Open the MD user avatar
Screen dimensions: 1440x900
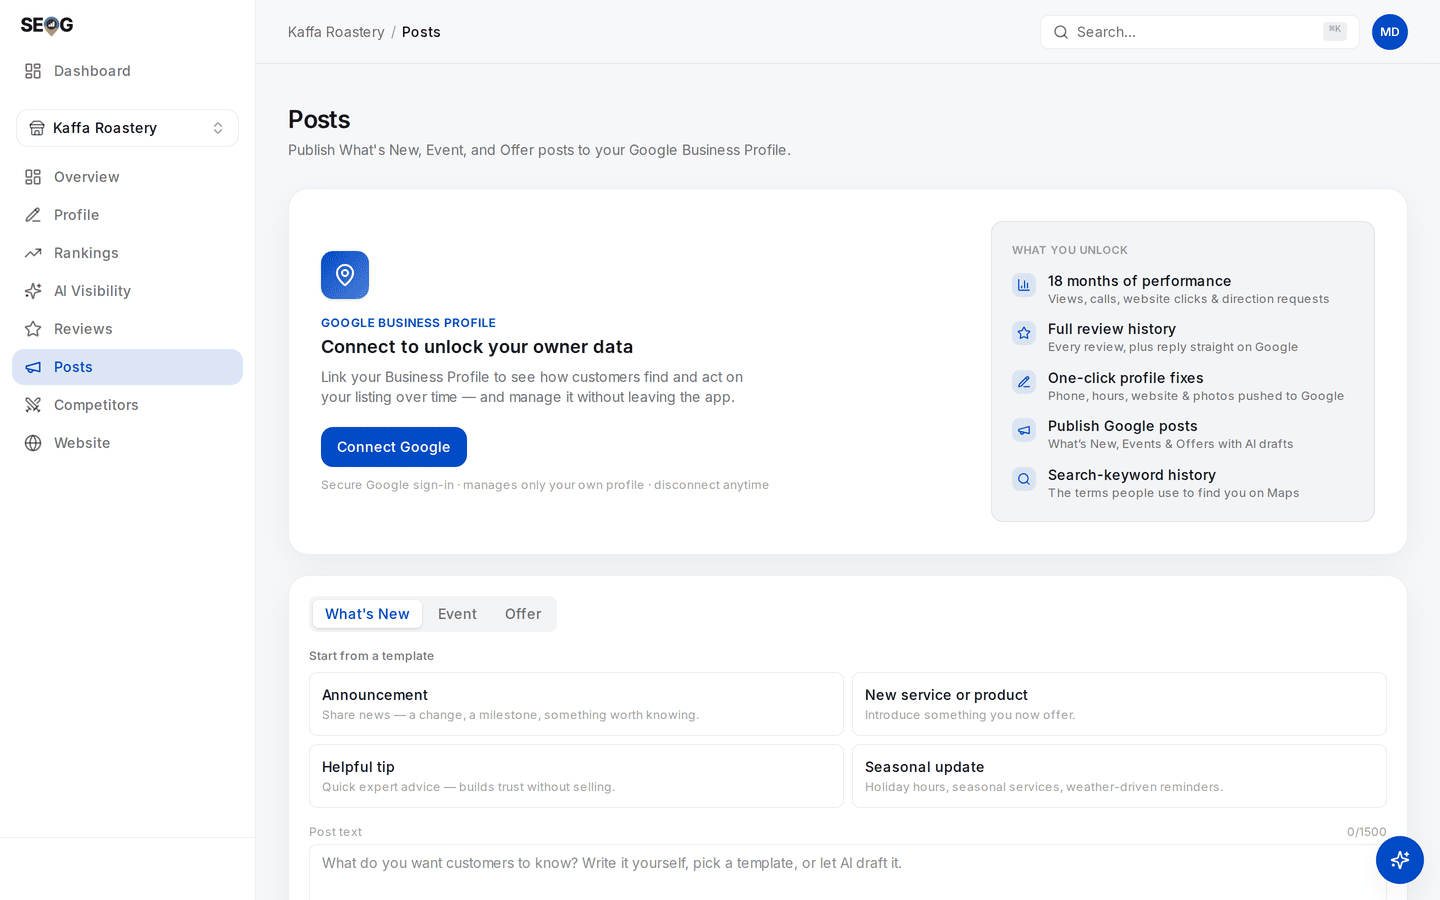[1390, 32]
